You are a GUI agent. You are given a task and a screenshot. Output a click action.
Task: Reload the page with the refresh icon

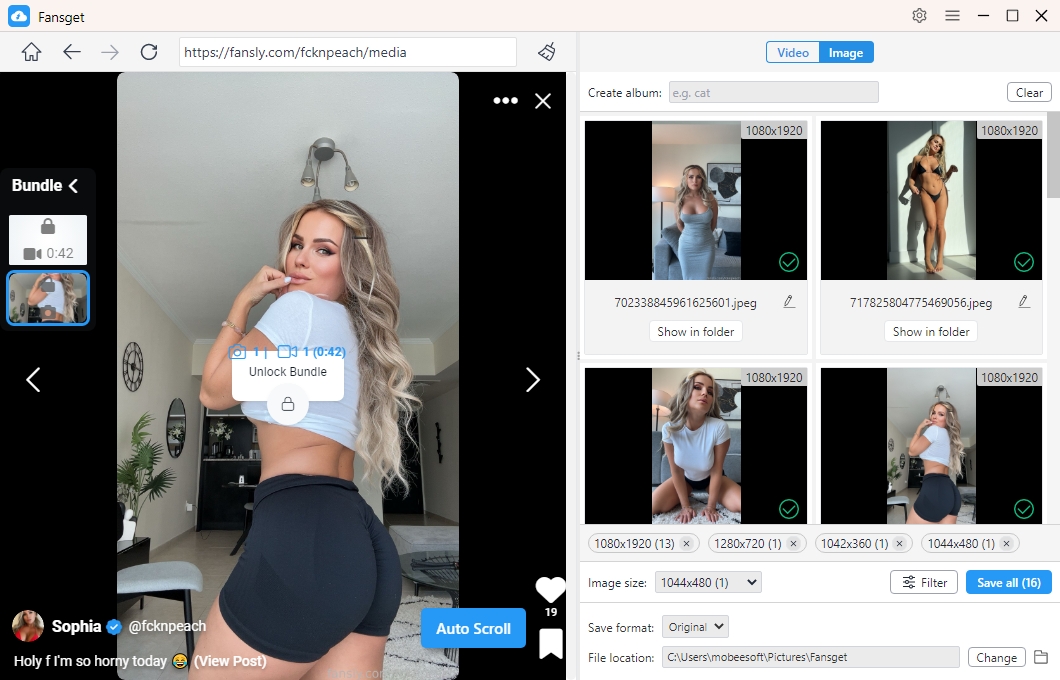click(149, 52)
